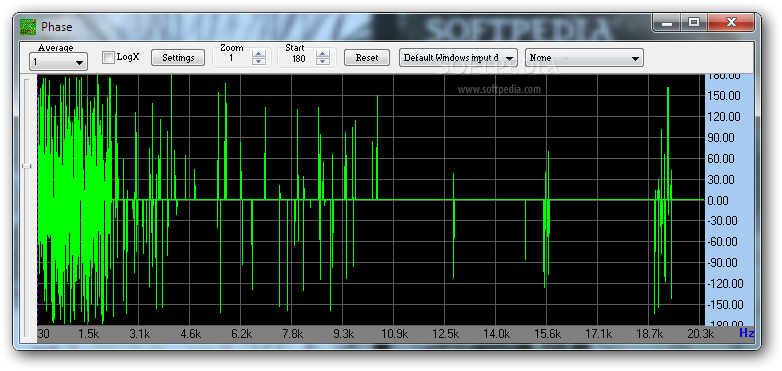Viewport: 782px width, 371px height.
Task: Click the vertical slider handle left of graph
Action: (26, 166)
